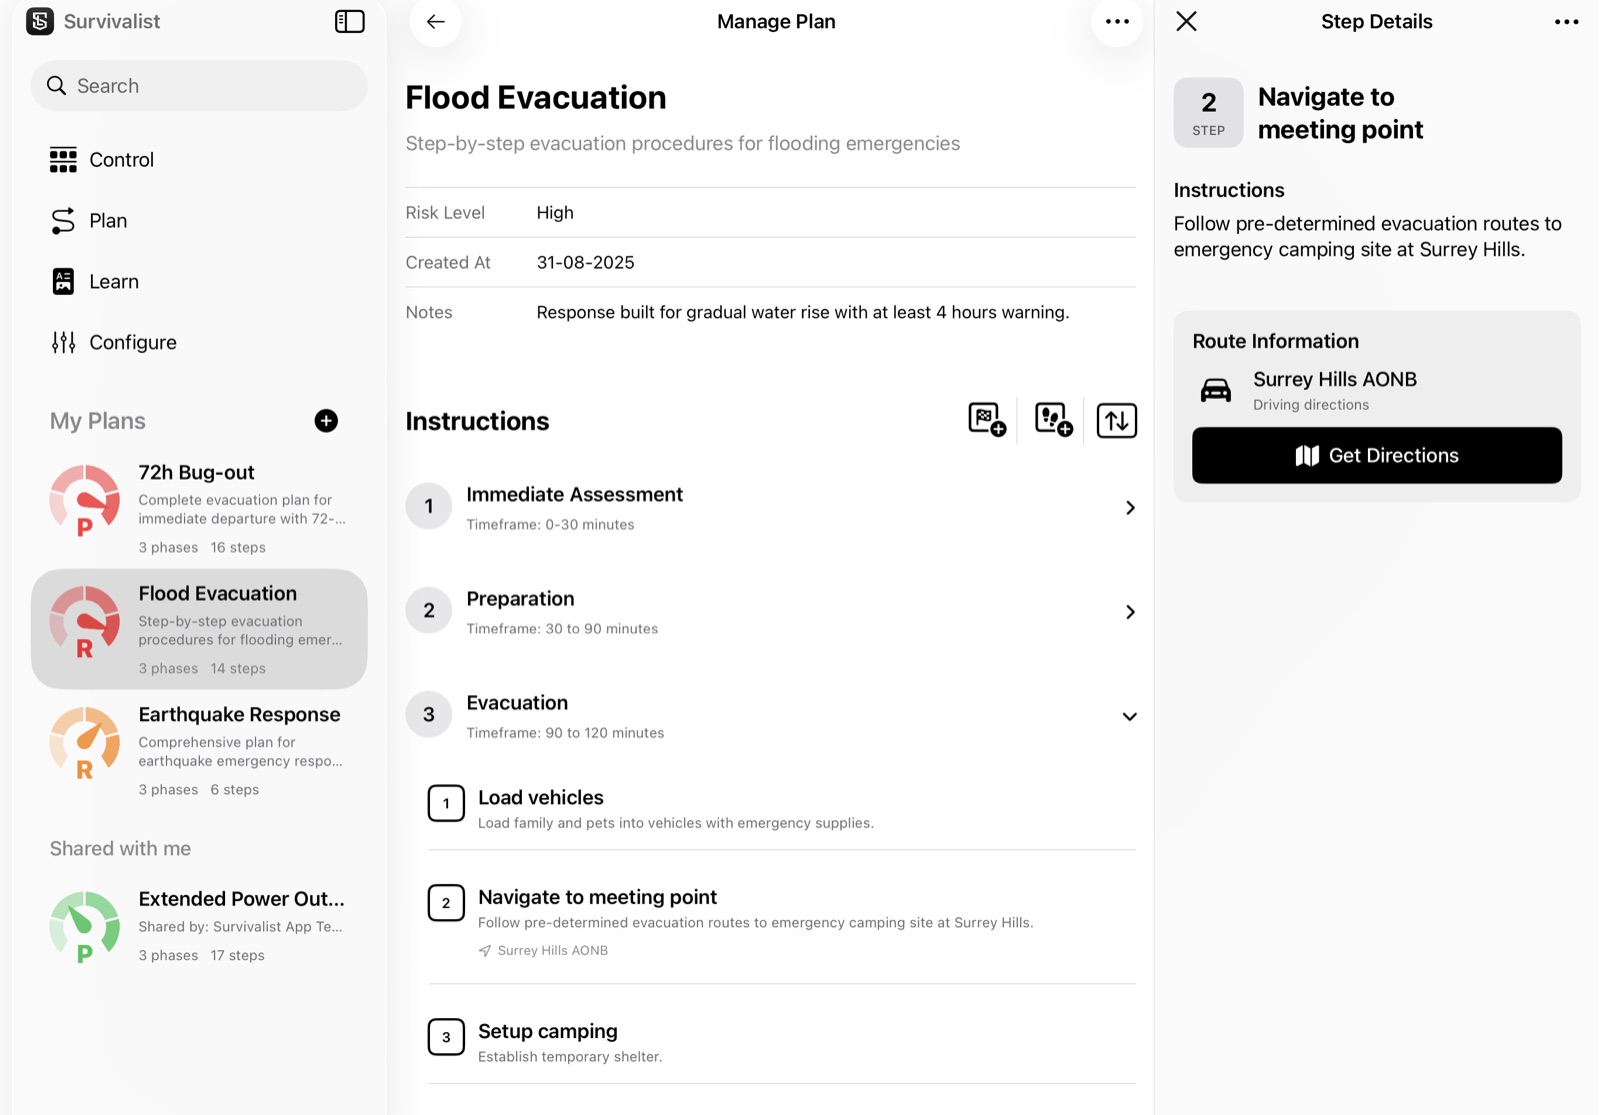The width and height of the screenshot is (1600, 1115).
Task: Toggle the sidebar panel icon
Action: click(349, 21)
